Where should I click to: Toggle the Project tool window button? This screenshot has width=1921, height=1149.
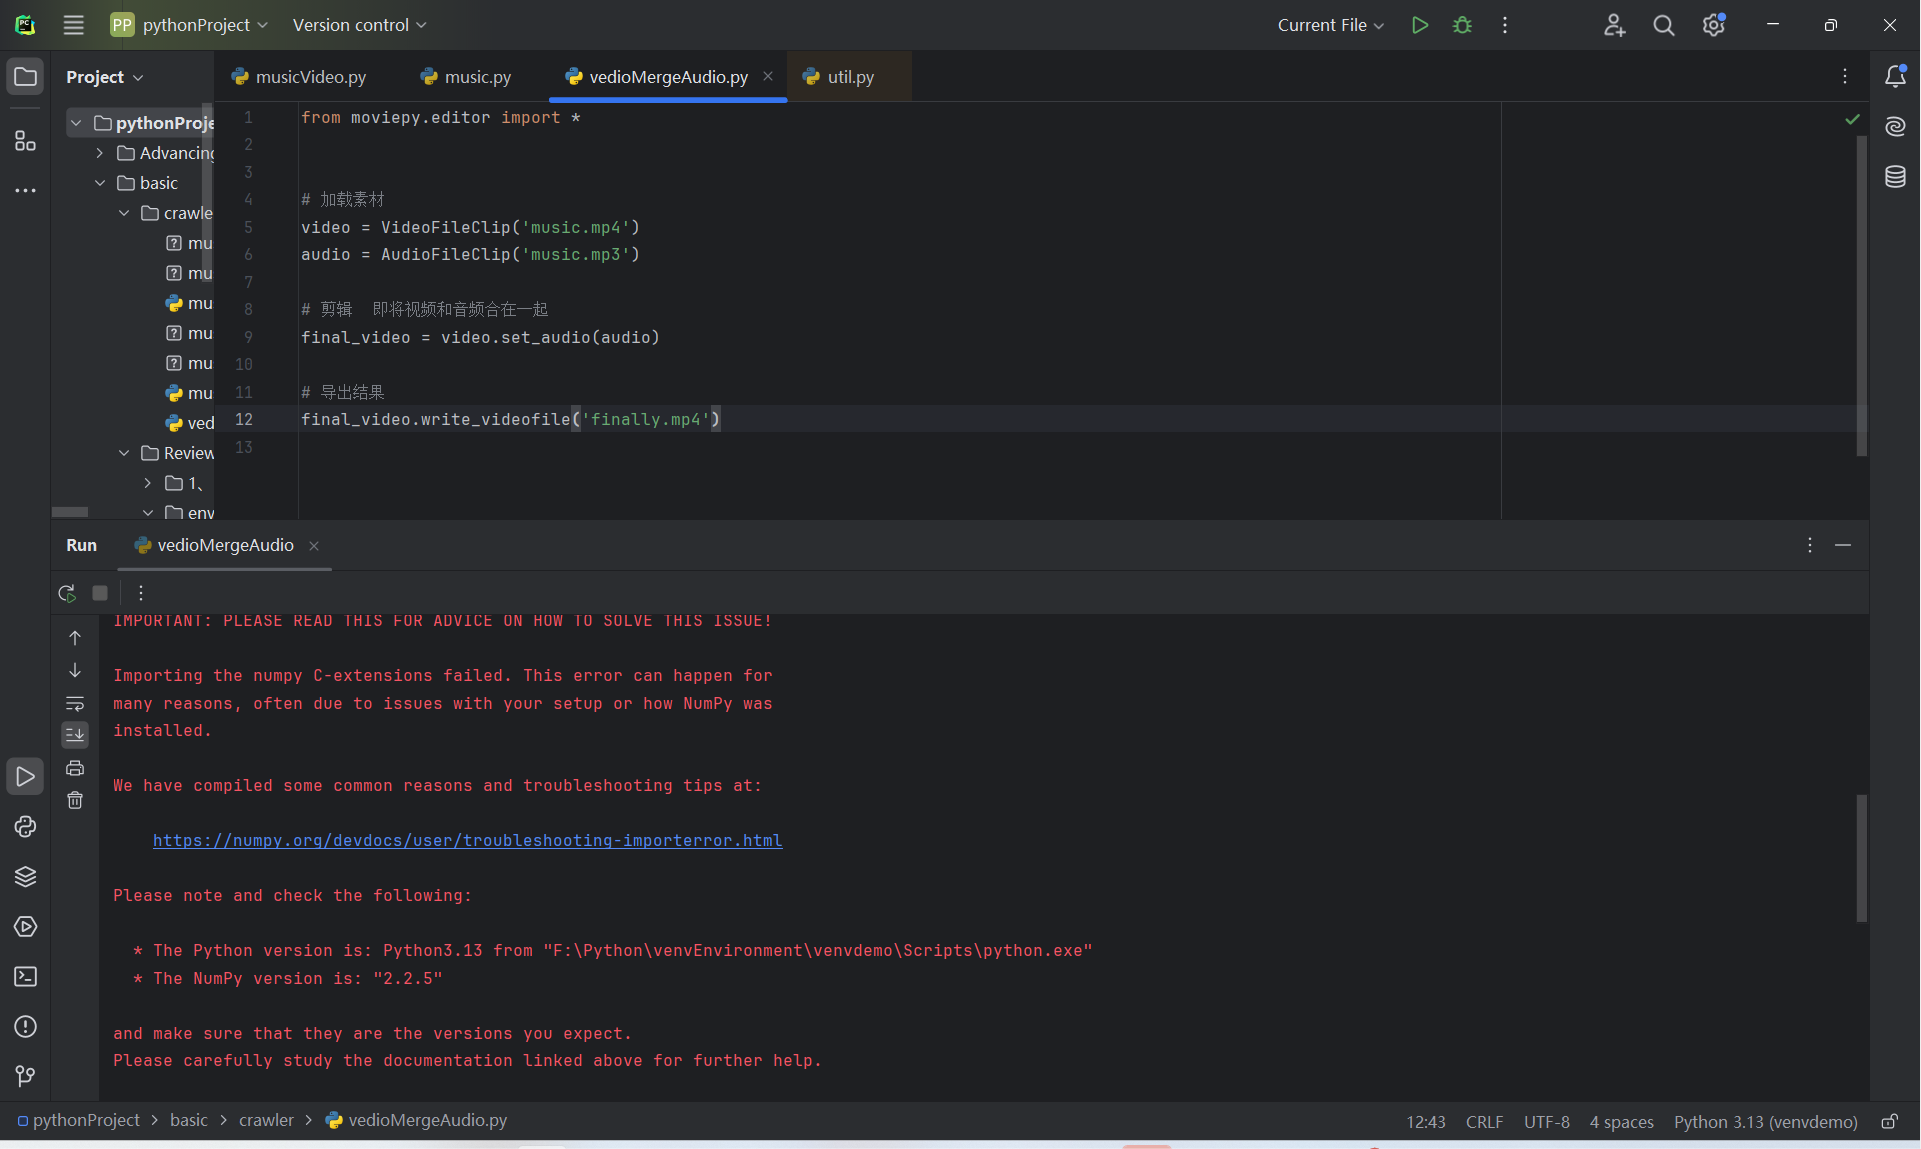(x=25, y=77)
